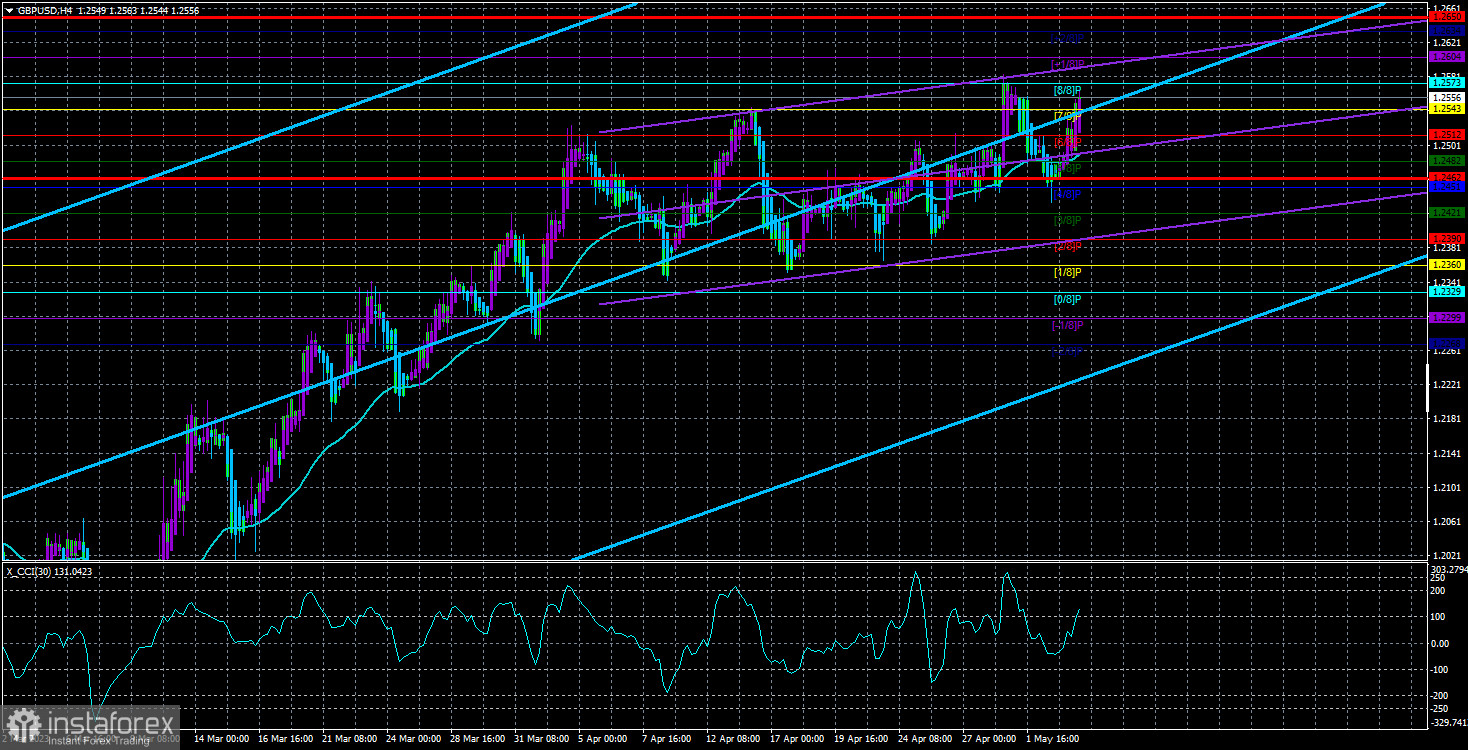Click the yellow 1.2543 price tag
1468x750 pixels.
coord(1447,109)
